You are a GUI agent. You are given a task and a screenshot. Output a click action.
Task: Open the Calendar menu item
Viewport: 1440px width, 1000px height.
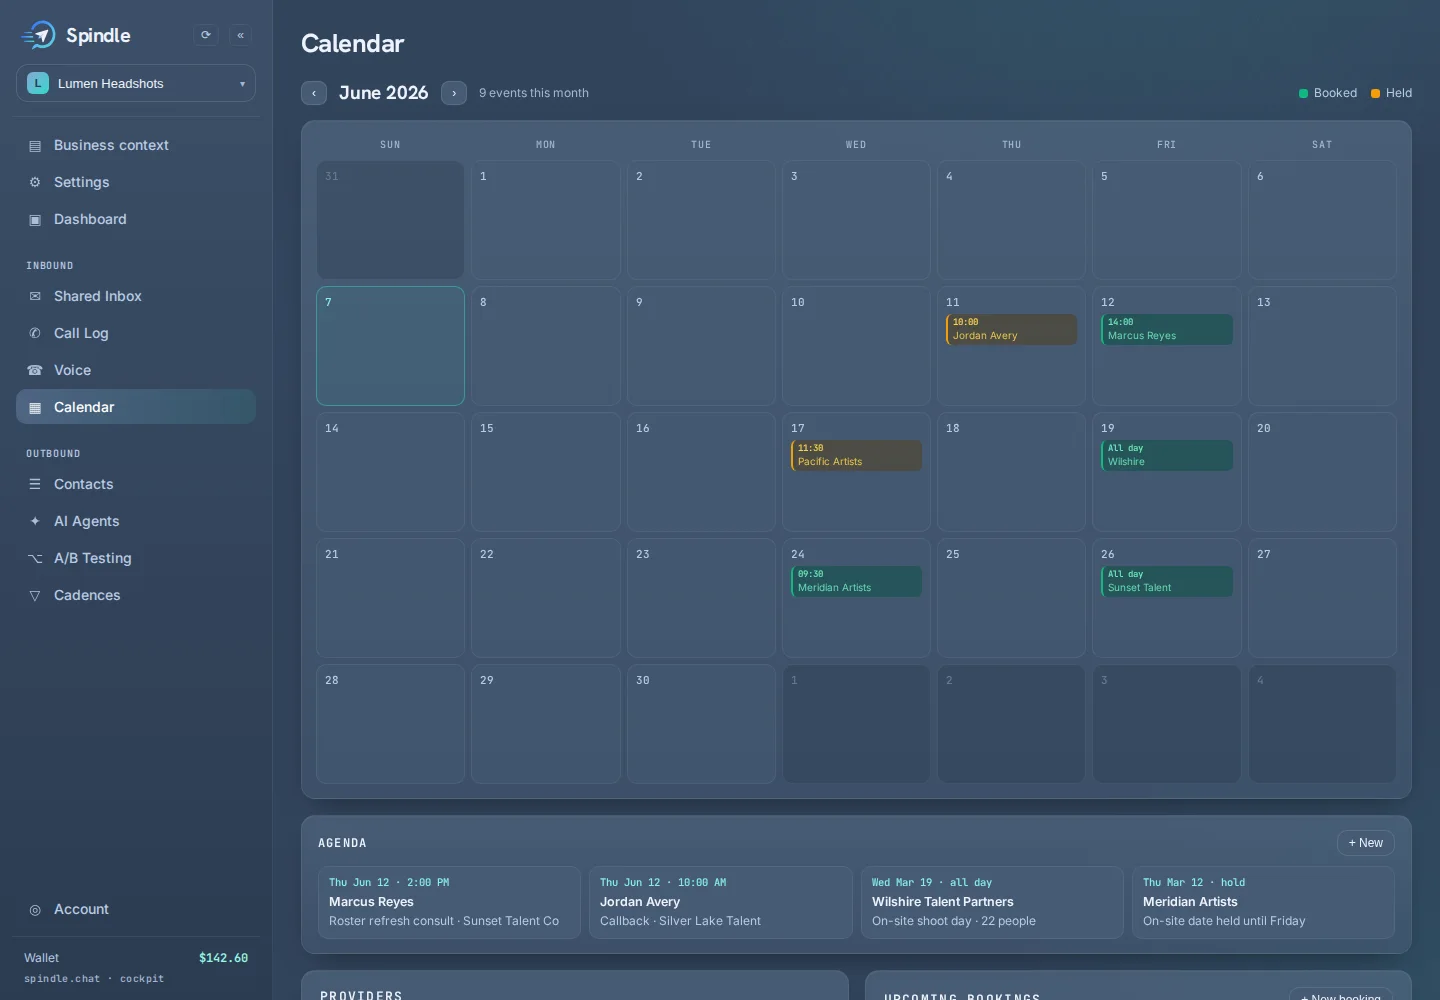click(136, 407)
